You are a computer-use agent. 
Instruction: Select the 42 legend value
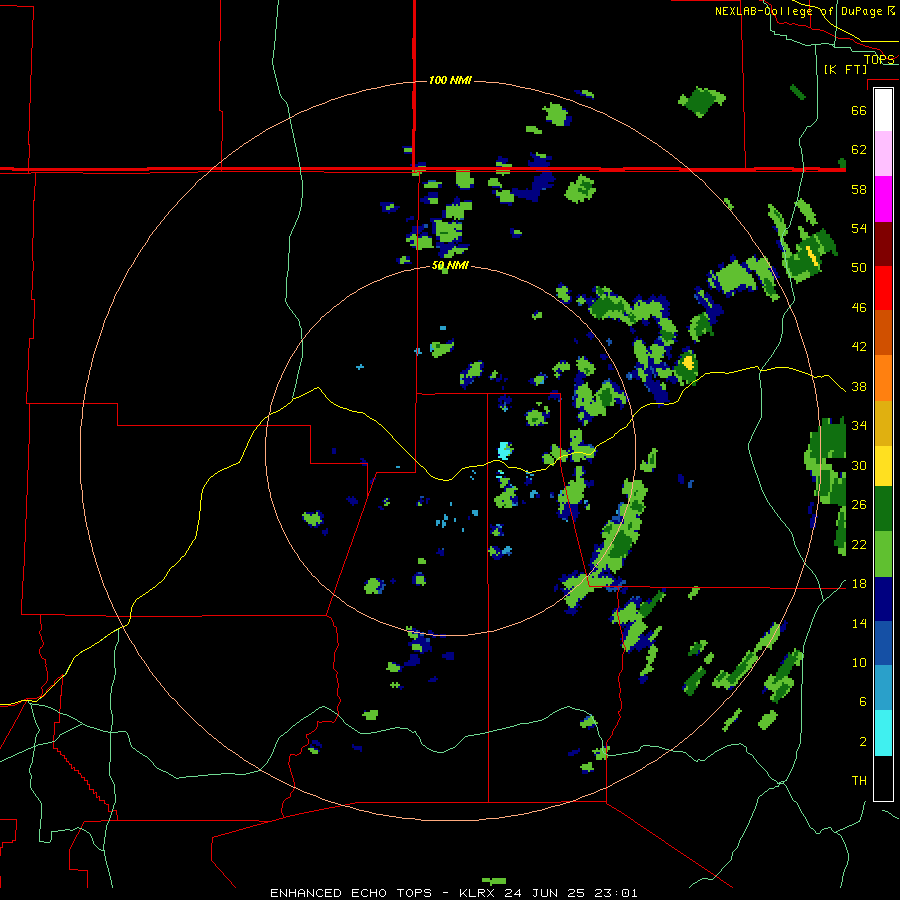859,347
